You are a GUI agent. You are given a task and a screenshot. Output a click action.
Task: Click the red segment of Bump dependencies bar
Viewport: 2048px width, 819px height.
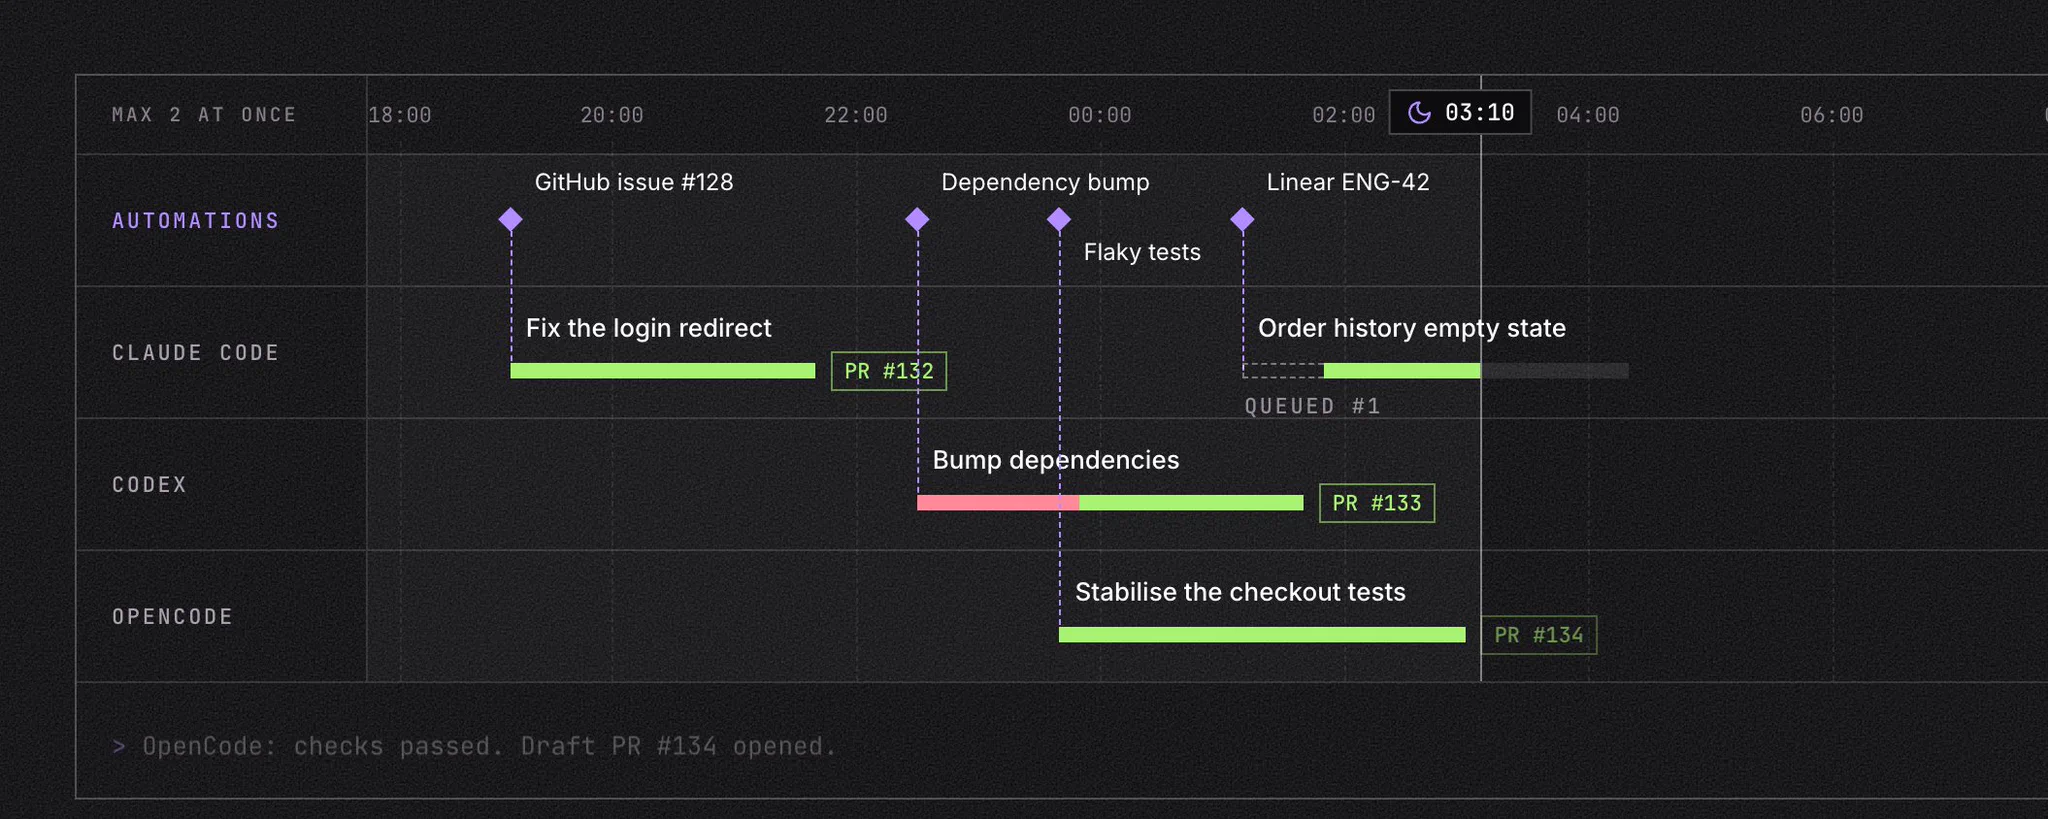coord(998,503)
